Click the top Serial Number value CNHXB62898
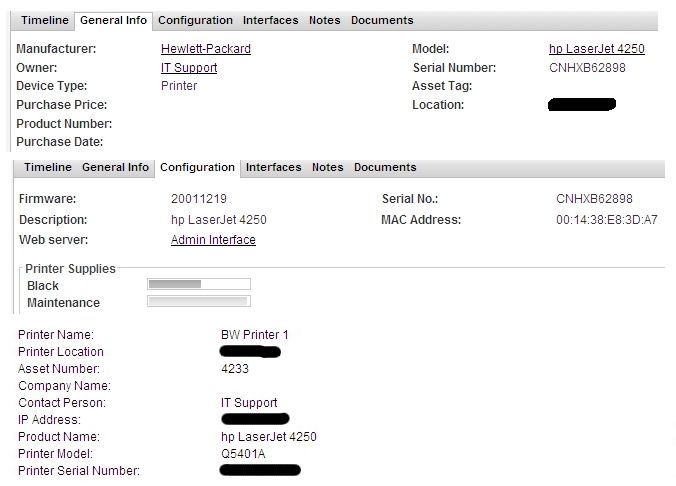The height and width of the screenshot is (486, 676). click(587, 68)
